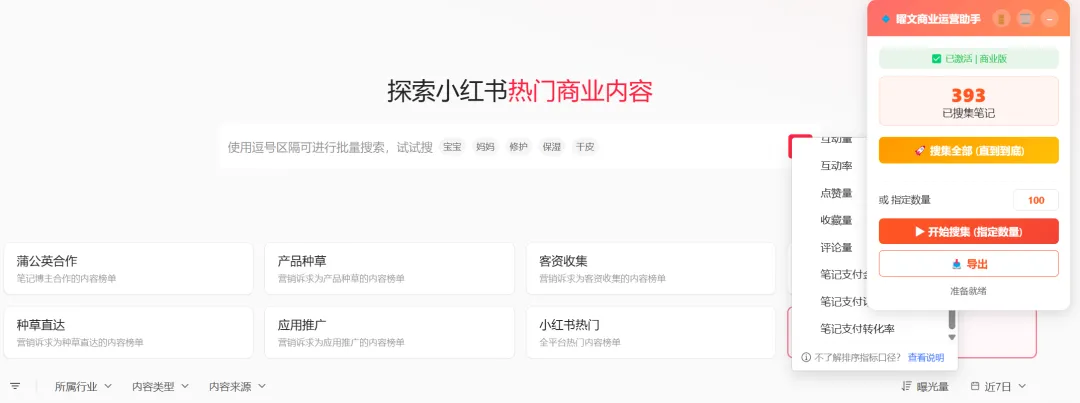This screenshot has width=1080, height=403.
Task: Click the info icon beside 不了解排序指标口径
Action: coord(806,358)
